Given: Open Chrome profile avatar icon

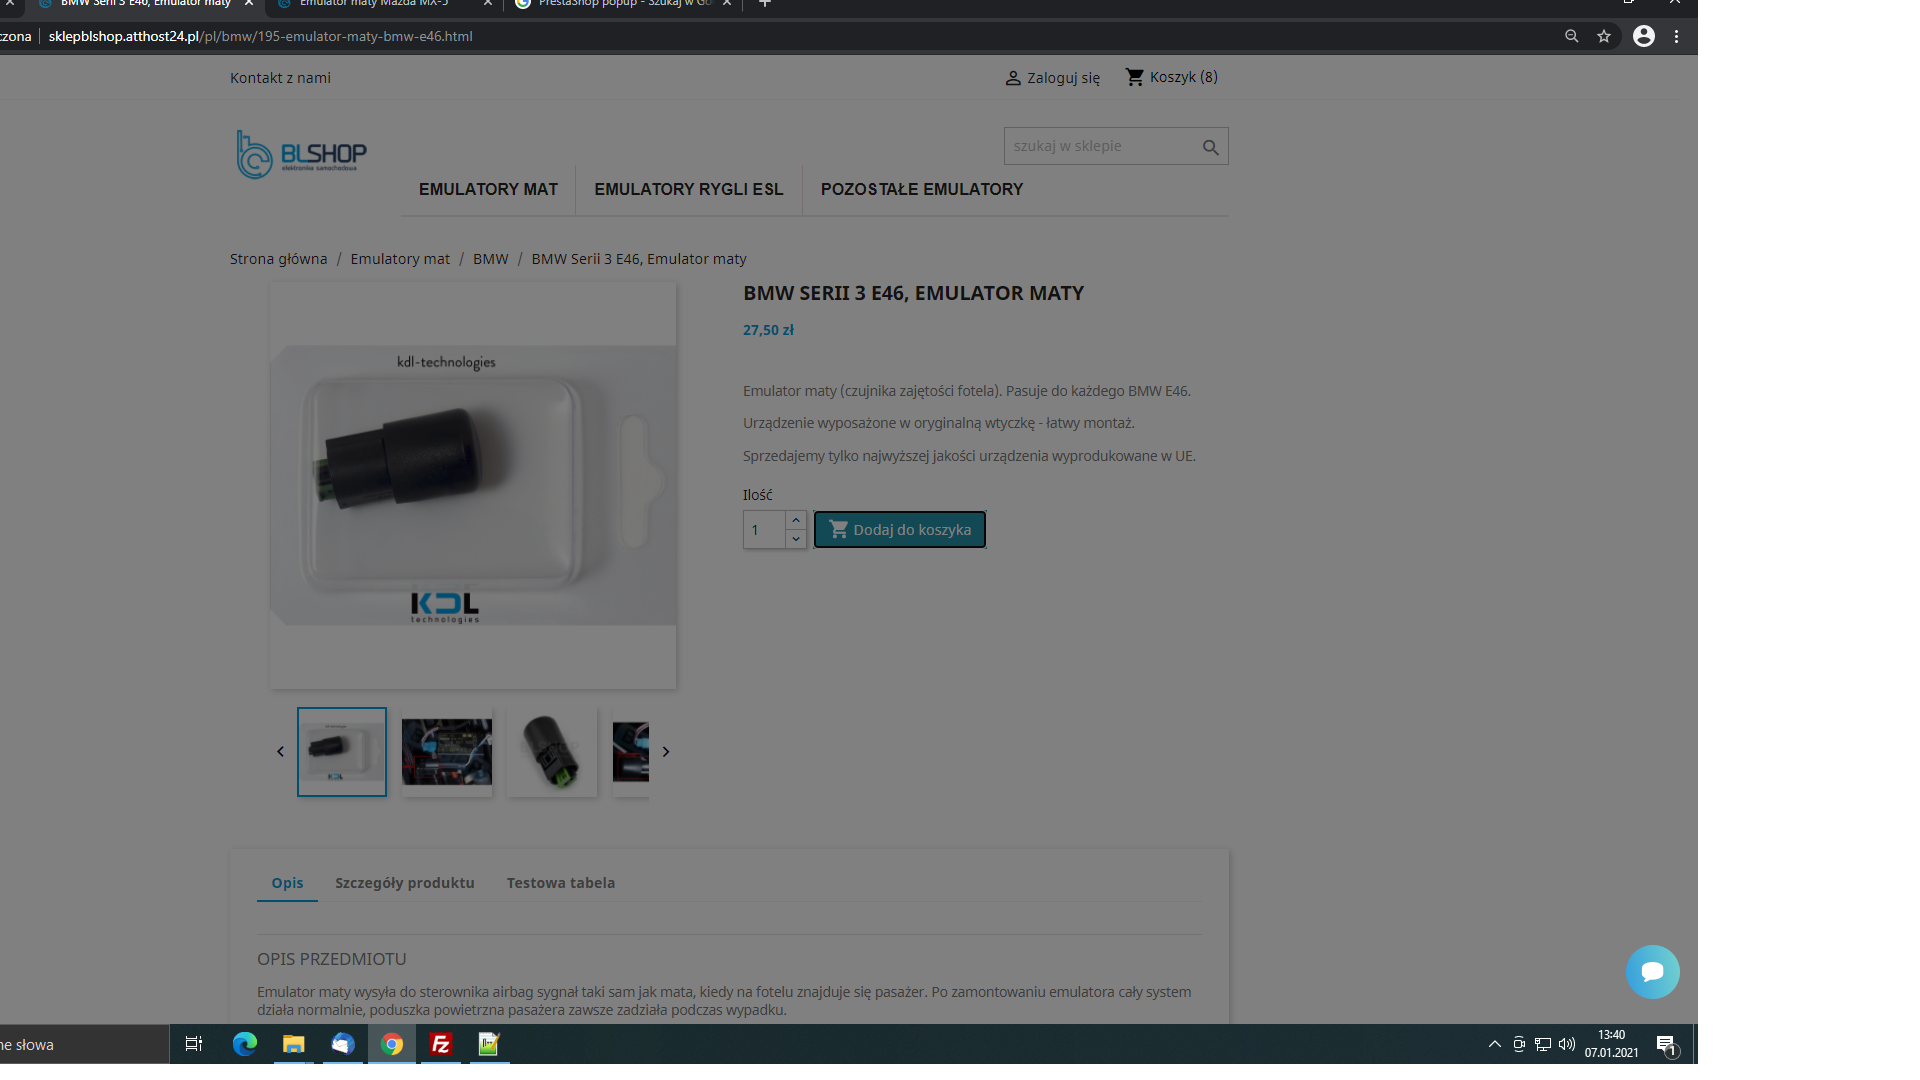Looking at the screenshot, I should [1643, 36].
